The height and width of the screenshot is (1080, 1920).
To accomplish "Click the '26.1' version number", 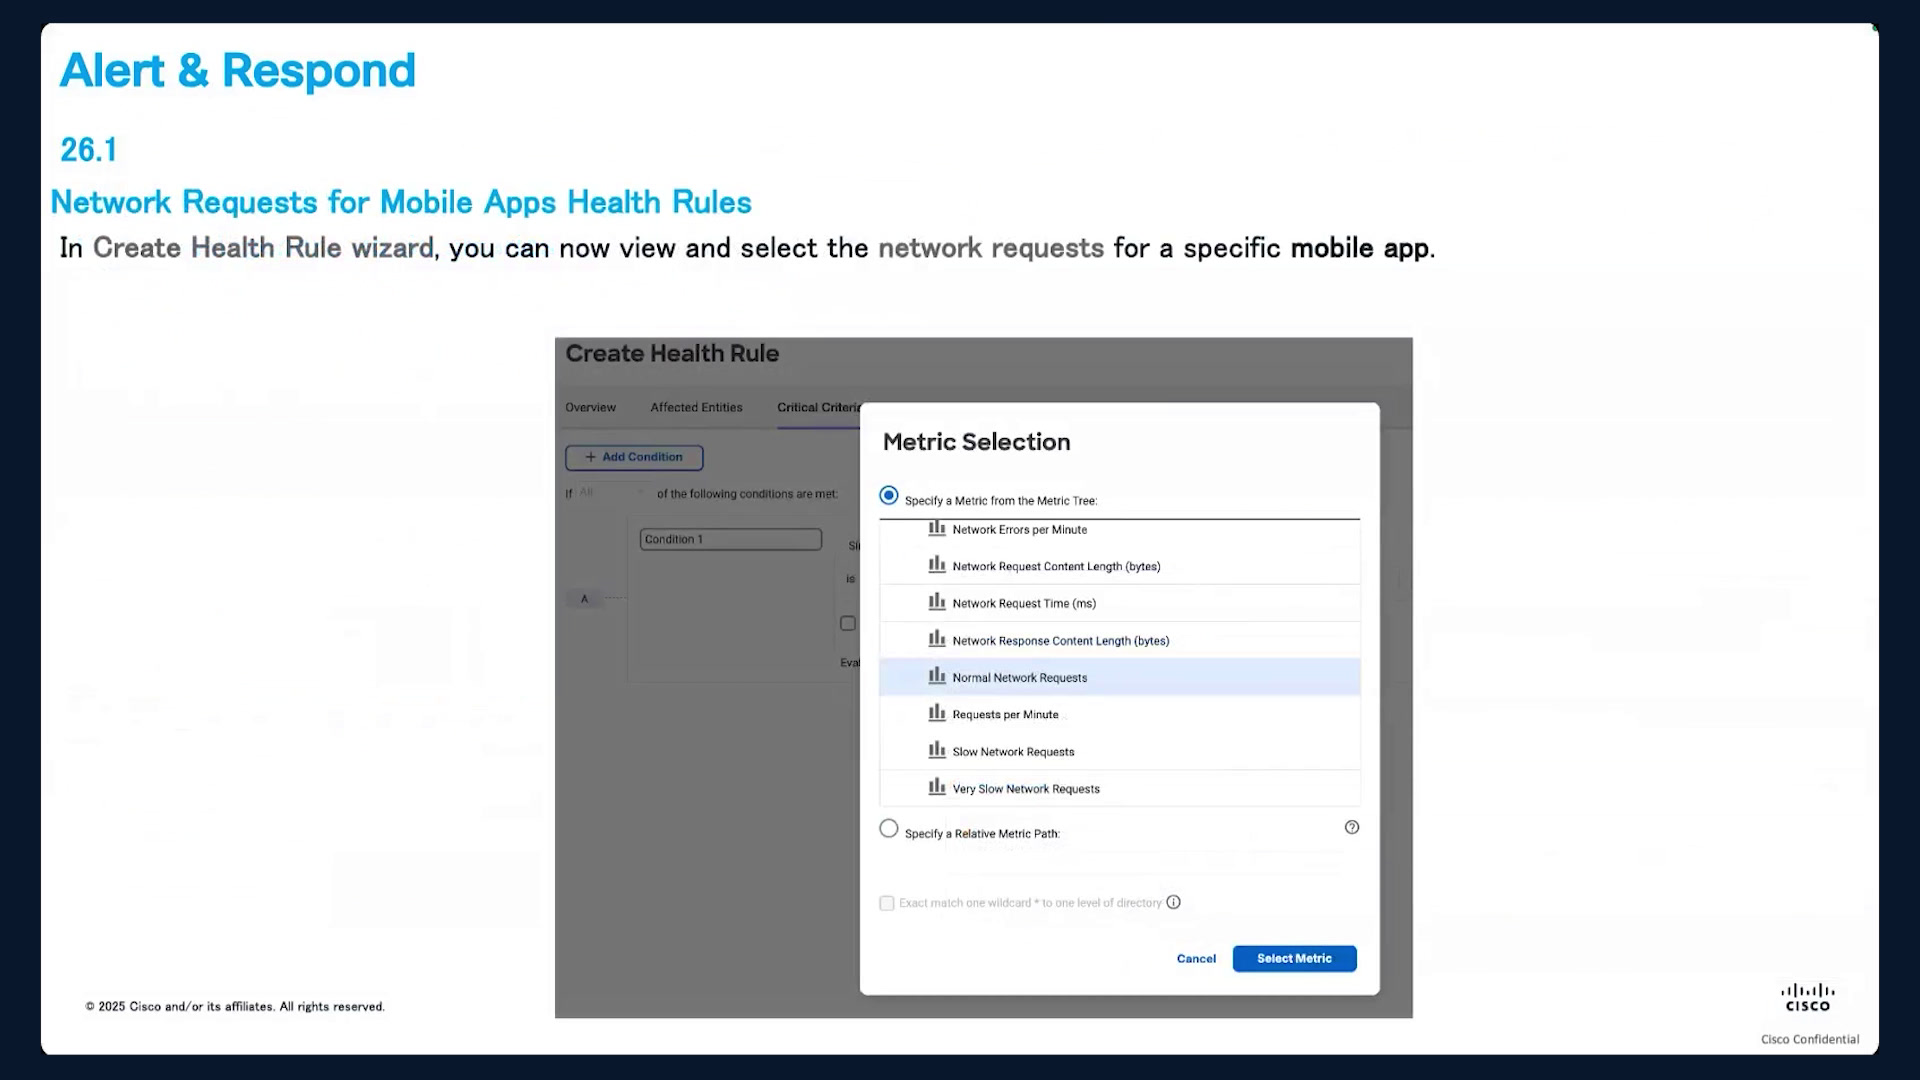I will click(x=89, y=150).
